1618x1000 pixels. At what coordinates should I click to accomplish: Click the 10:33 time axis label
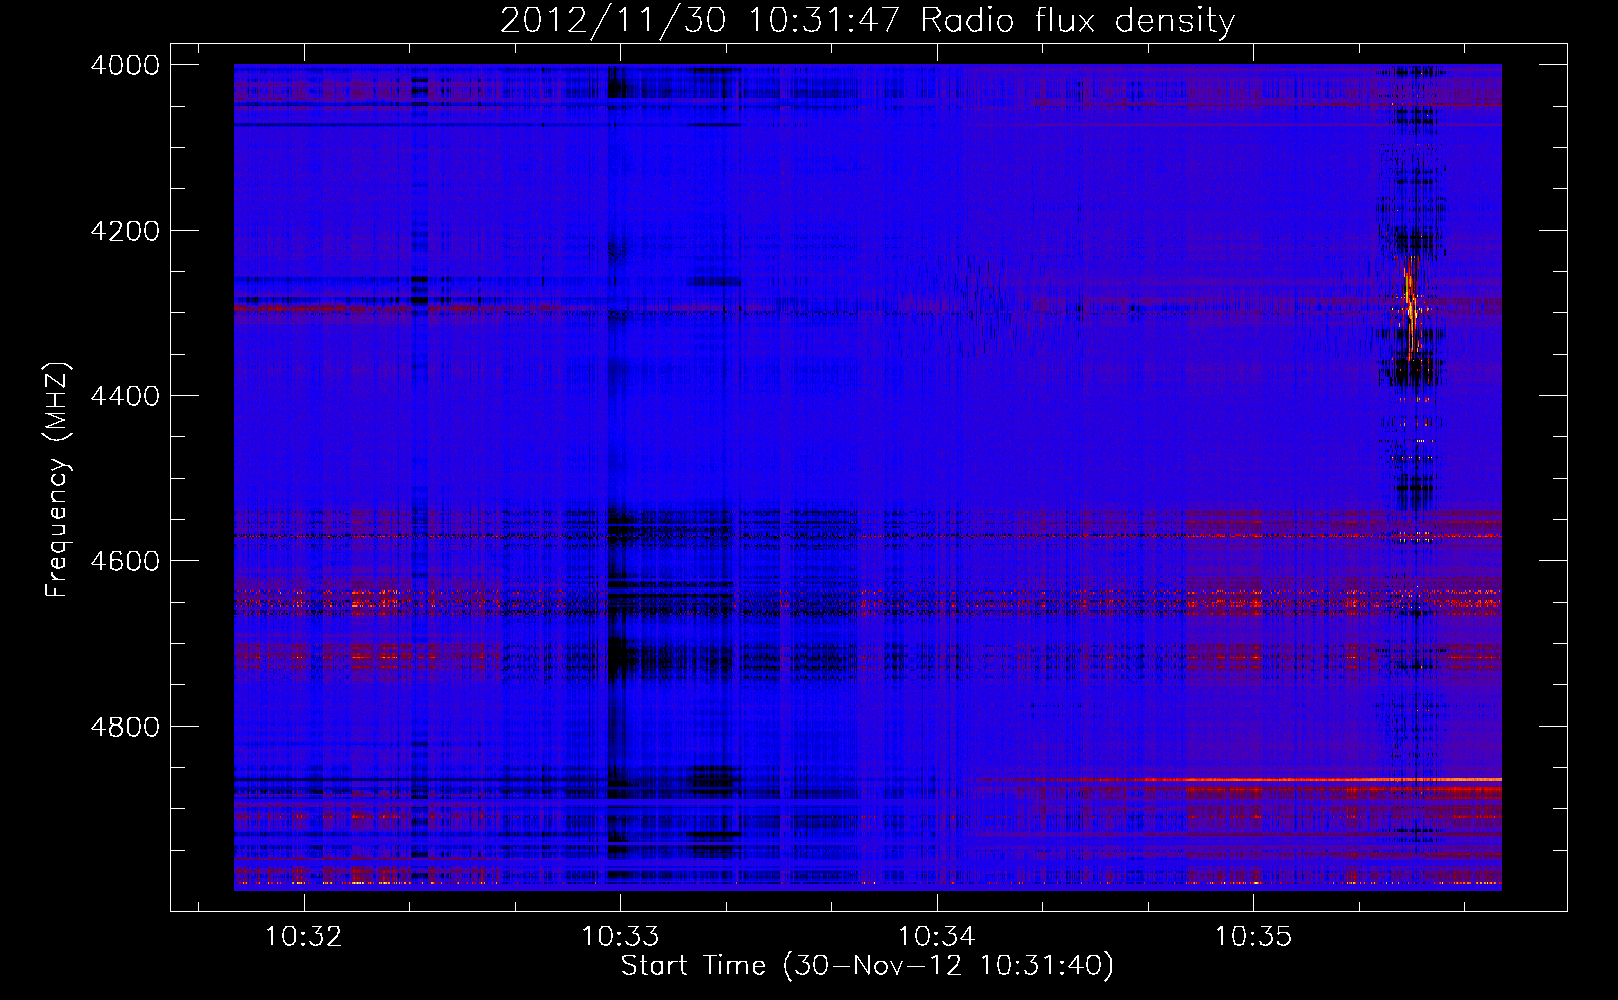coord(620,936)
